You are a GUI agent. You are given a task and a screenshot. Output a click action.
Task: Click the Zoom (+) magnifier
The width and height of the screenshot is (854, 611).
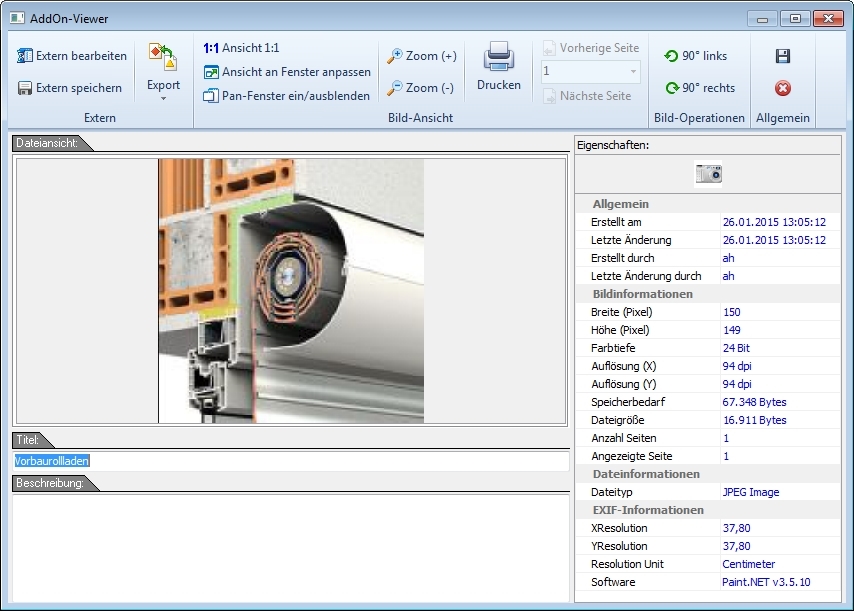394,56
